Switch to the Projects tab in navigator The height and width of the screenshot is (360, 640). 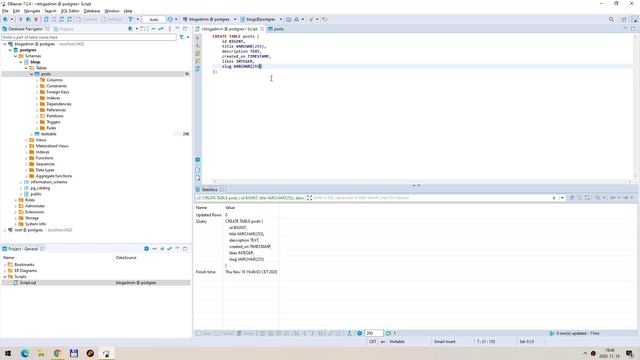click(63, 29)
